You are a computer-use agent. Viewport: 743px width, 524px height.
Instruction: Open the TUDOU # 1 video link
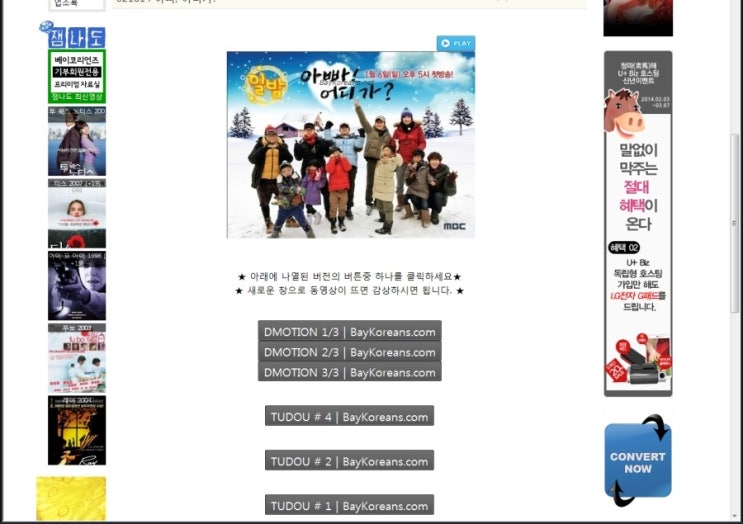point(349,505)
